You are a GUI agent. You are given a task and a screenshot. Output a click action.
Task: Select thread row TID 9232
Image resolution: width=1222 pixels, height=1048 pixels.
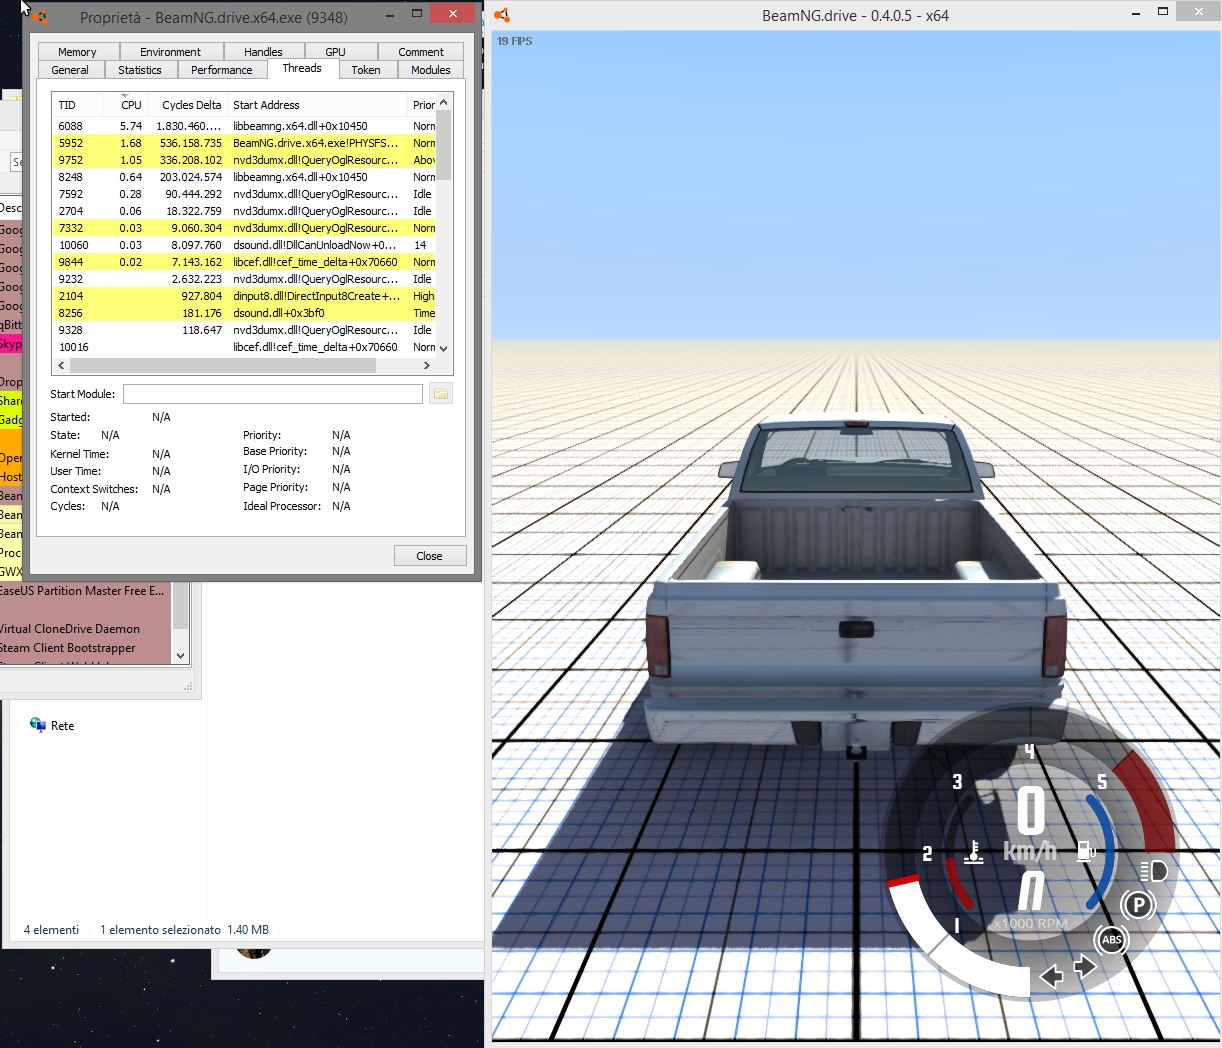tap(245, 279)
